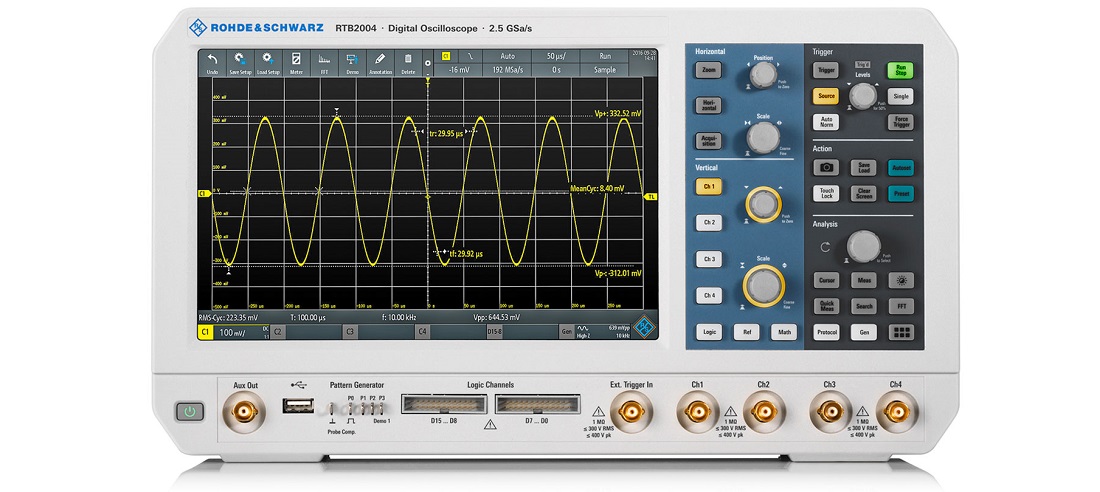Tap the 0 s horizontal position field
Viewport: 1100px width, 492px height.
[x=555, y=69]
